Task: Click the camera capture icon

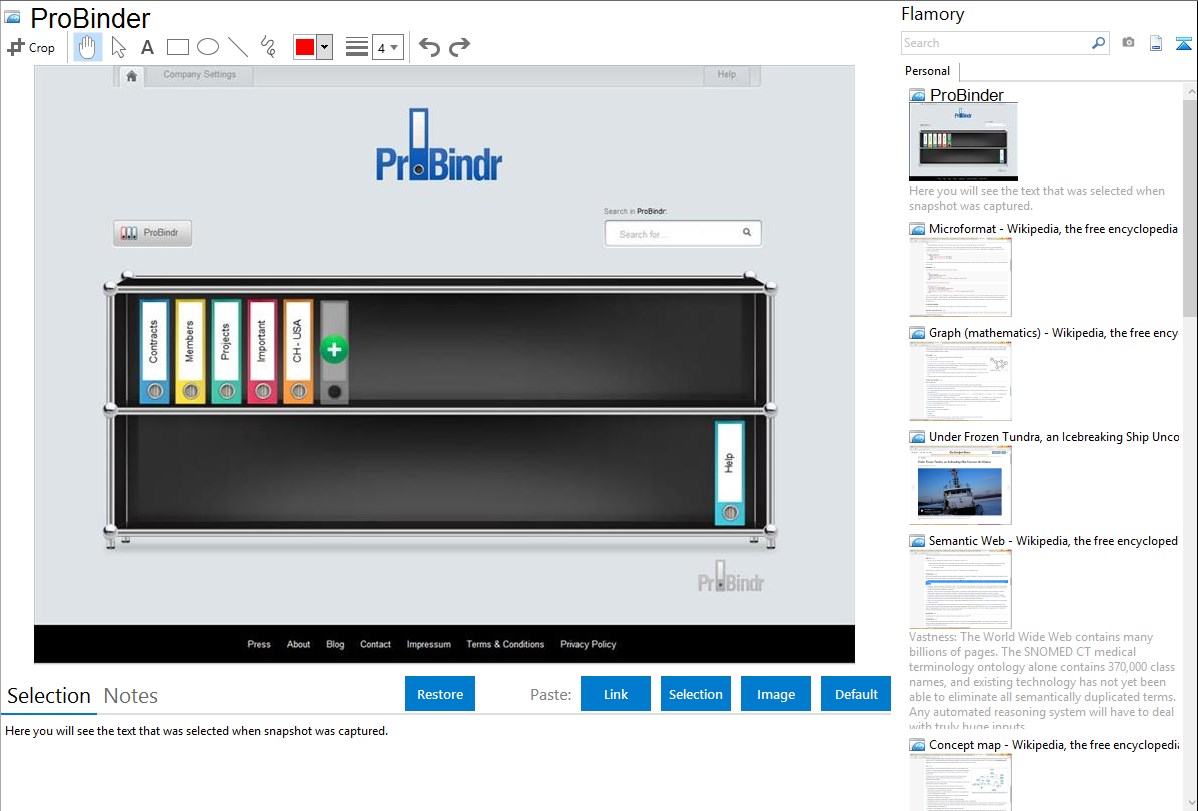Action: 1128,43
